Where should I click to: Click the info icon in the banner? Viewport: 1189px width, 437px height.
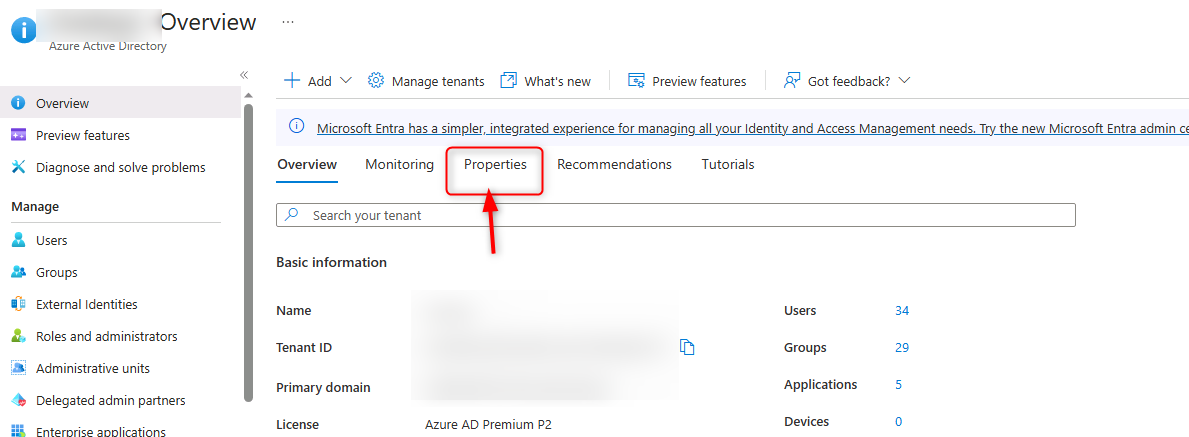click(296, 127)
